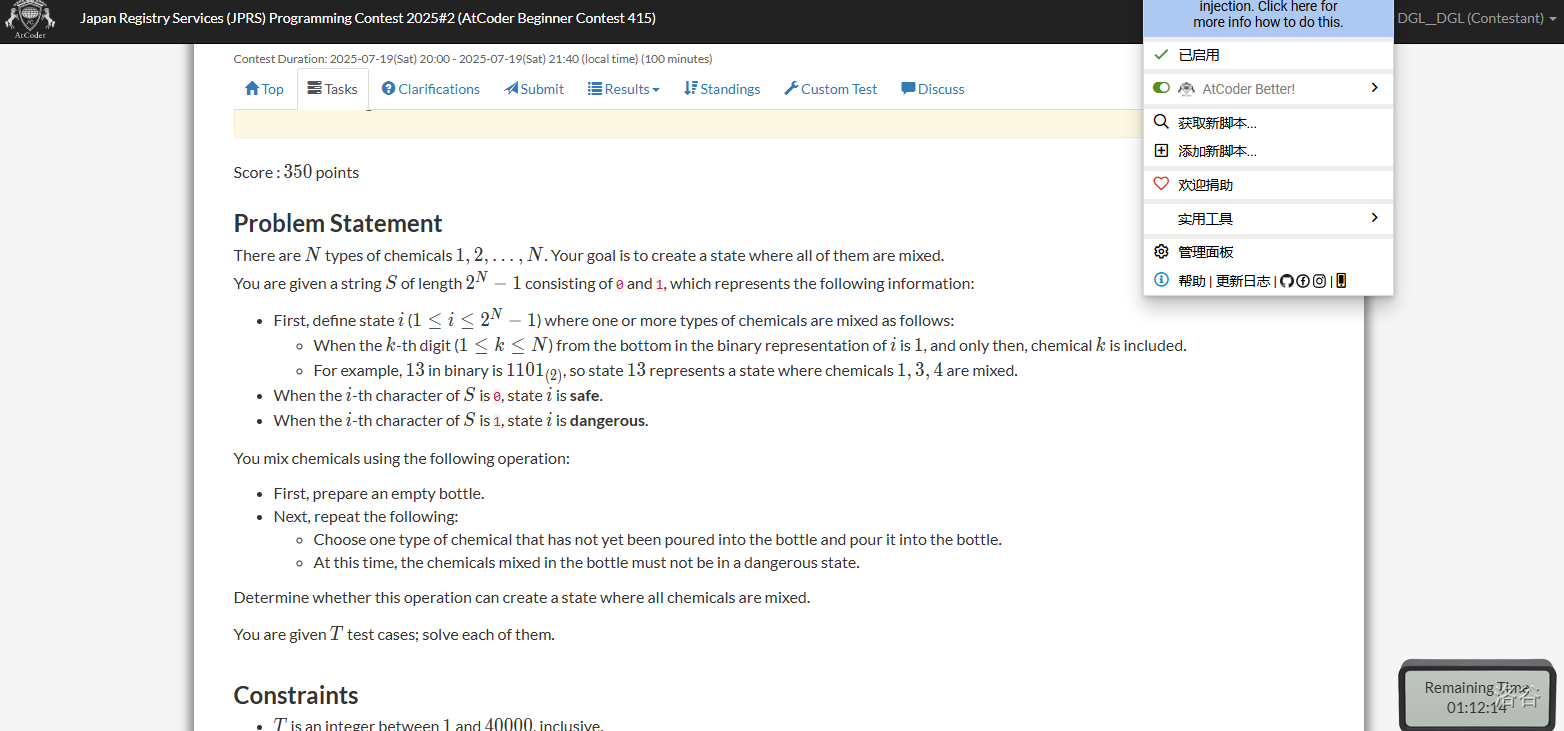This screenshot has height=731, width=1564.
Task: Open the DGL__DGL (Contestant) user dropdown
Action: point(1476,18)
